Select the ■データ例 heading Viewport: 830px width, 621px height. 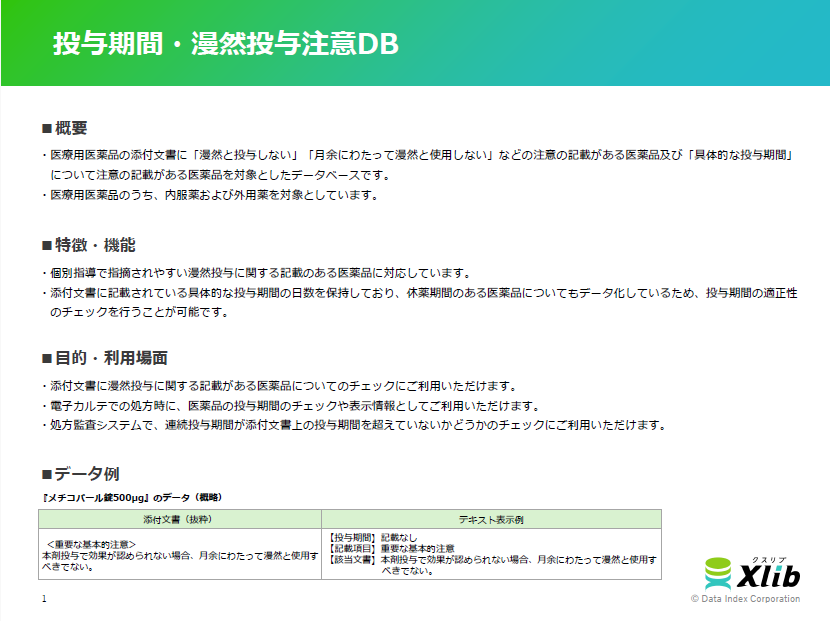tap(80, 473)
